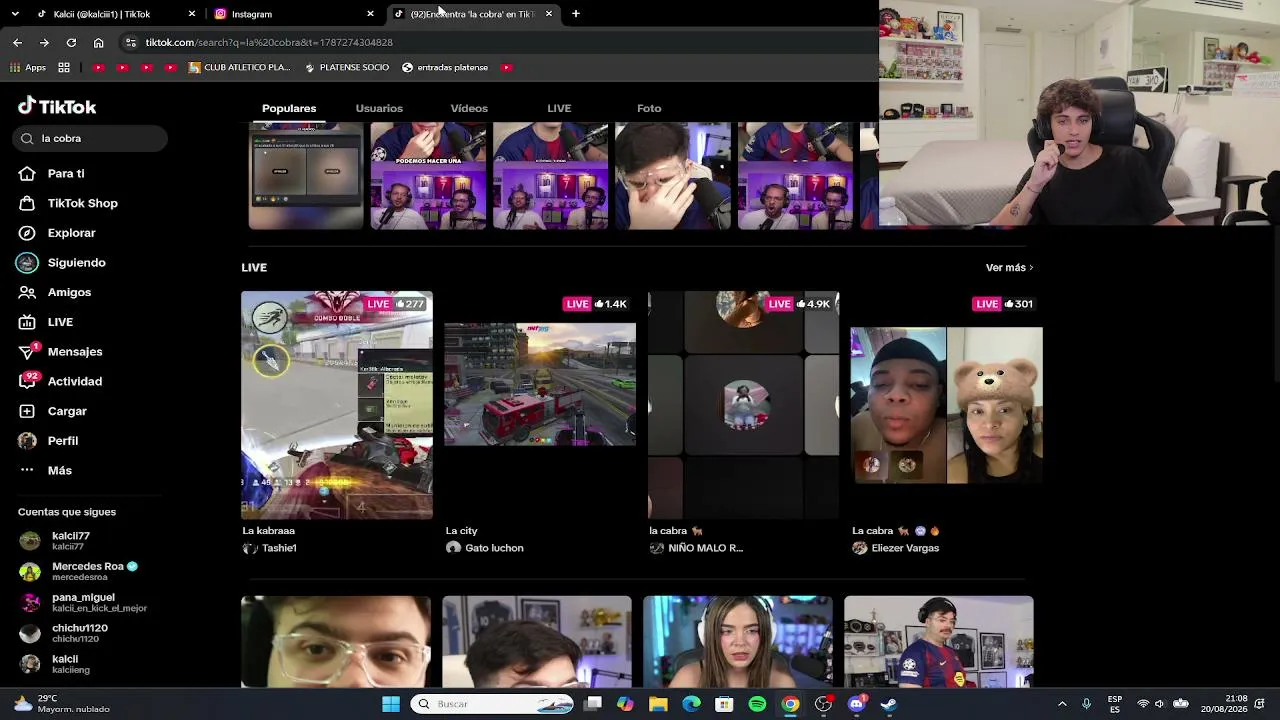
Task: Open CLUB ATLETICO PLA... bookmark
Action: pos(239,67)
